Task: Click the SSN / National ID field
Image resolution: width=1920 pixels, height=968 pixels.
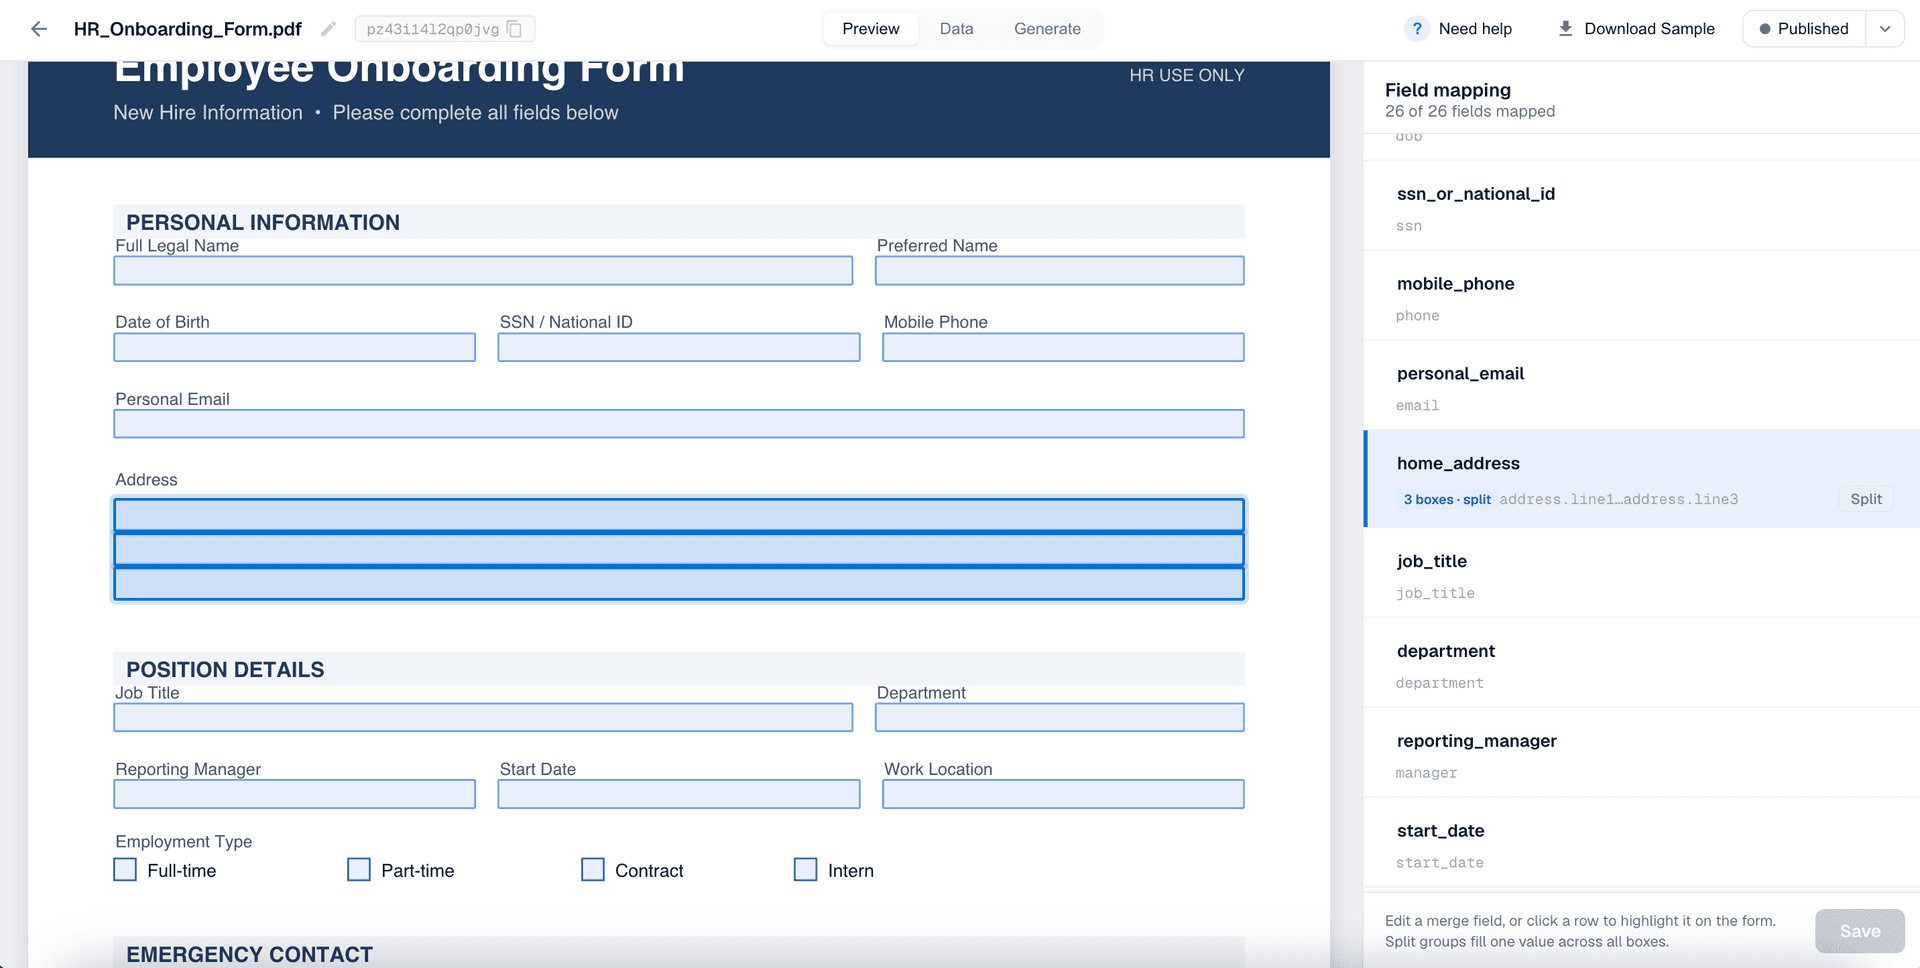Action: pos(679,347)
